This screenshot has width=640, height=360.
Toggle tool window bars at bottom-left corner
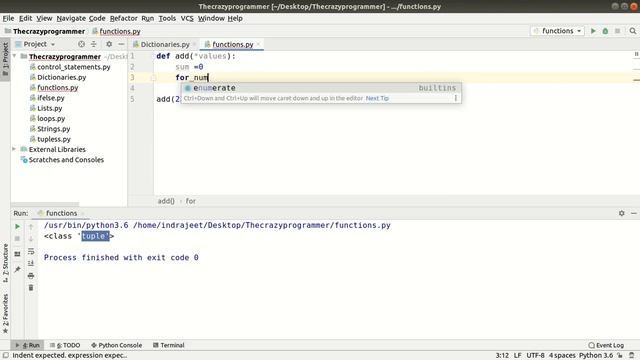(x=5, y=356)
